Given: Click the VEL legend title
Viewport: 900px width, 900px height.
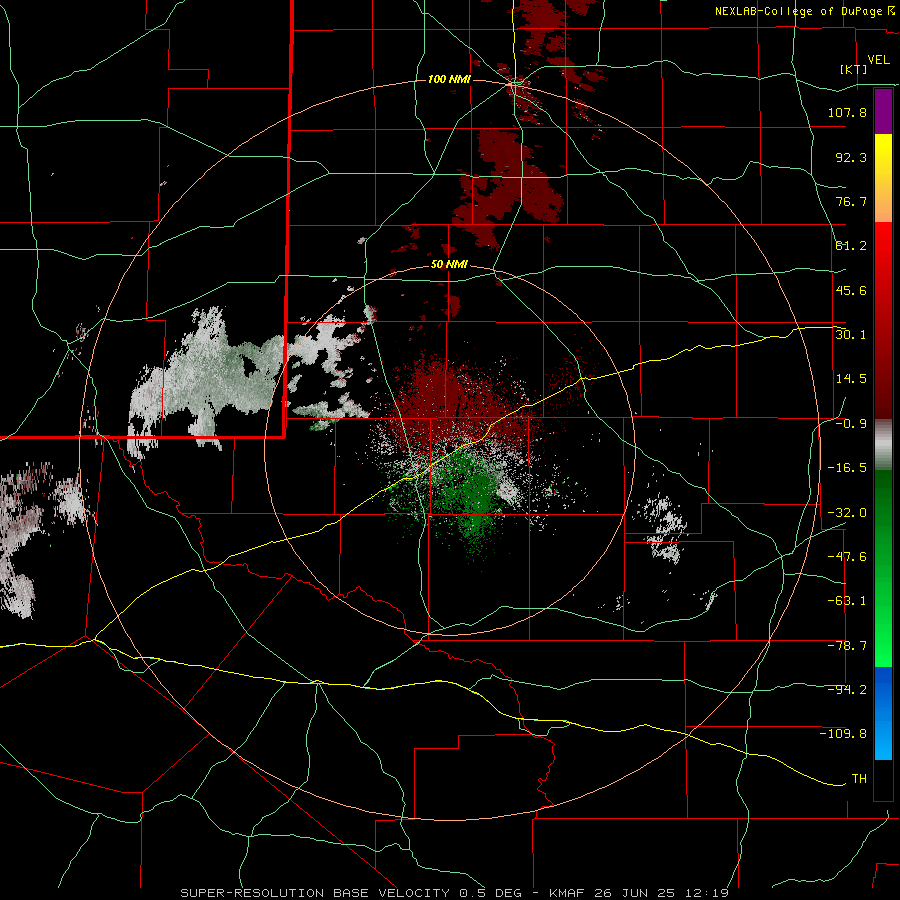Looking at the screenshot, I should pyautogui.click(x=878, y=60).
